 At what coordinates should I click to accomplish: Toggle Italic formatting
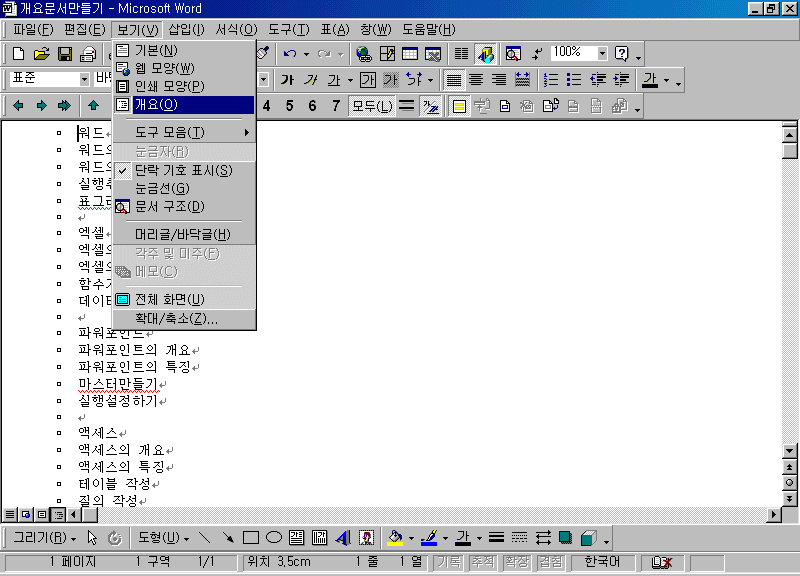(311, 80)
